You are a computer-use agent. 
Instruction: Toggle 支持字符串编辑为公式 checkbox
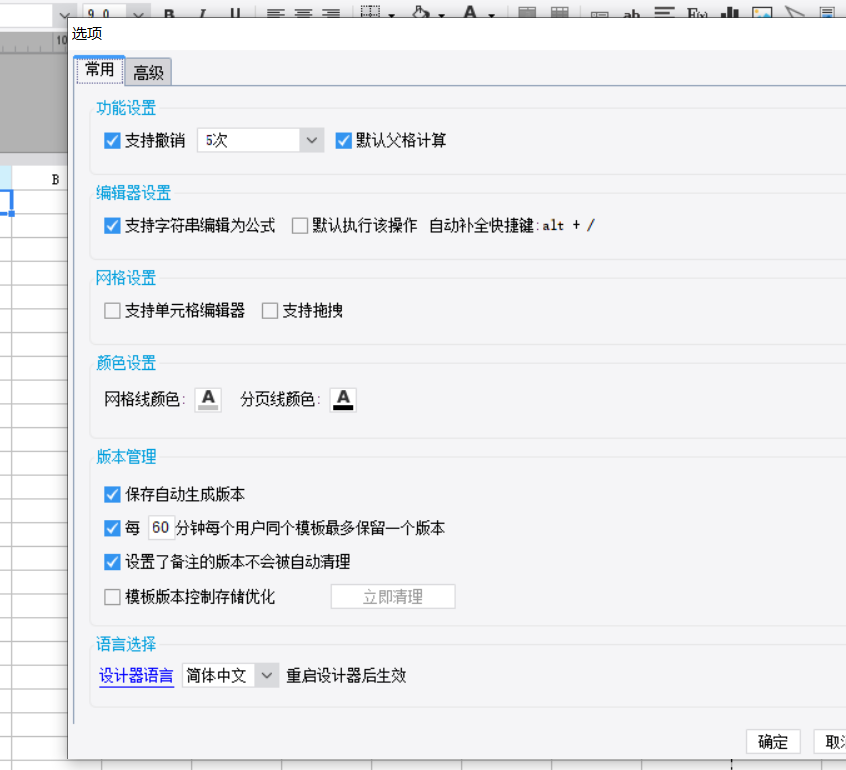tap(112, 226)
